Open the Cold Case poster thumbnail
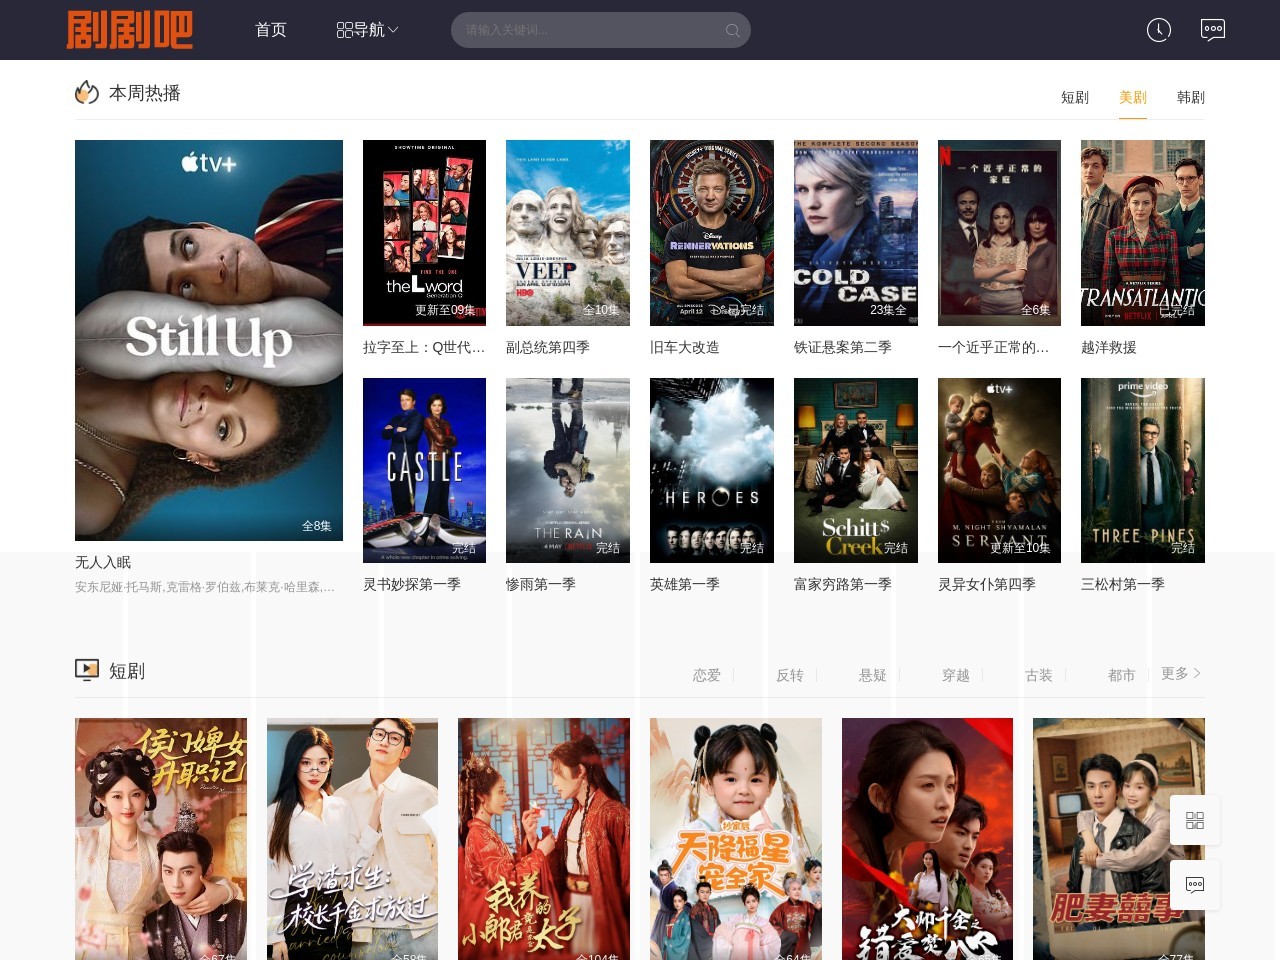This screenshot has width=1280, height=960. click(855, 232)
